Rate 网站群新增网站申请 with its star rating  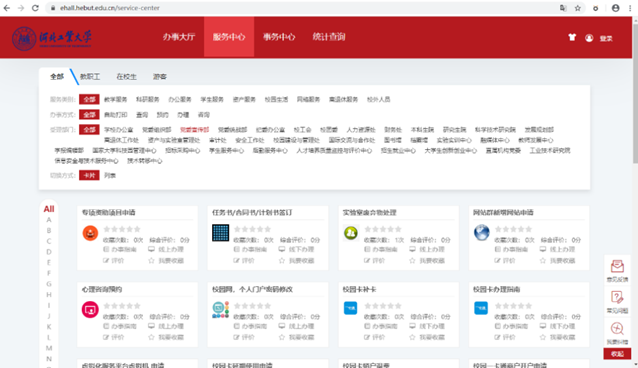click(x=513, y=229)
